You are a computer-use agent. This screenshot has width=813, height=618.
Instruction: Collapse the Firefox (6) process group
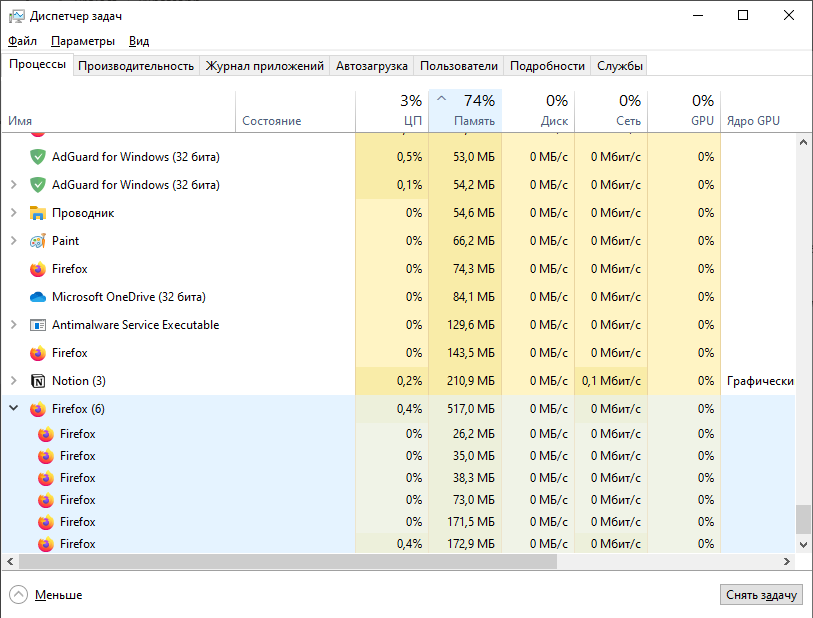14,408
